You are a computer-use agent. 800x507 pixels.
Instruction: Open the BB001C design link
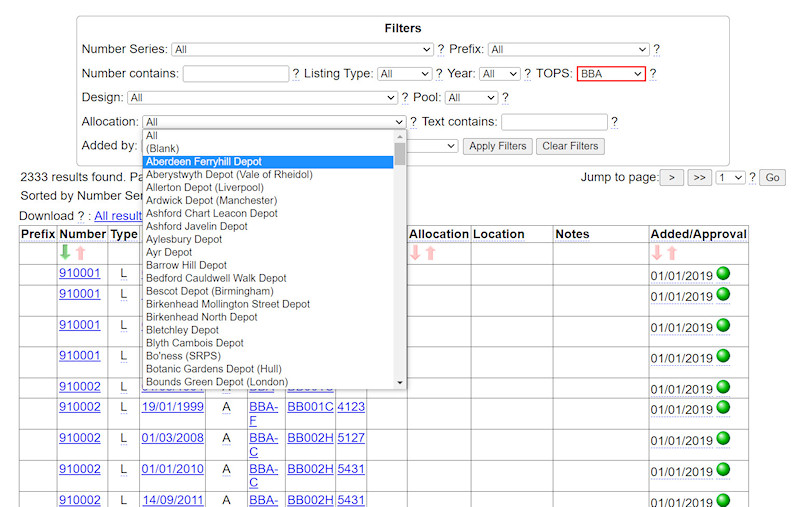309,407
